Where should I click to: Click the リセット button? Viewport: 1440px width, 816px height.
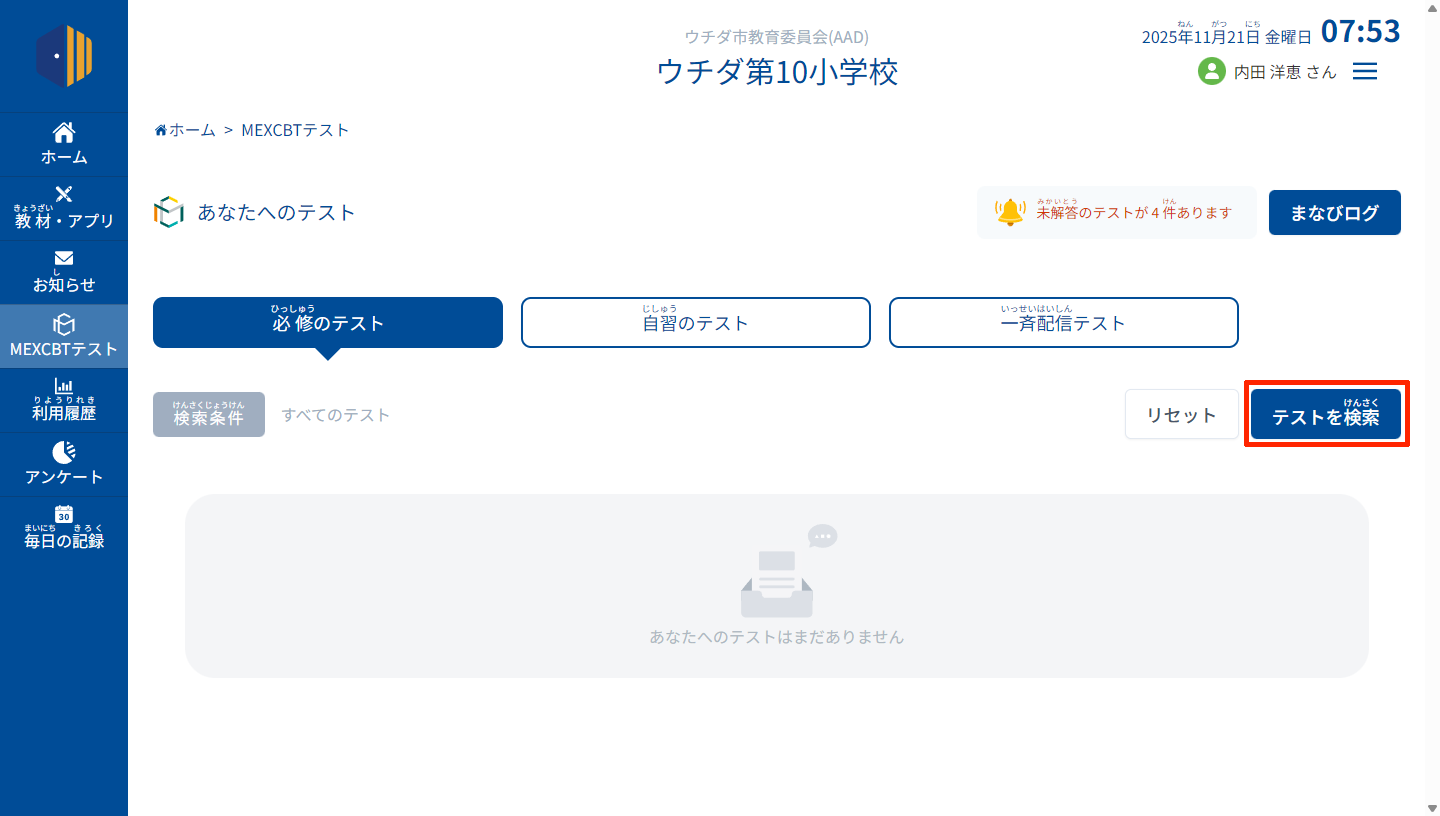1181,415
